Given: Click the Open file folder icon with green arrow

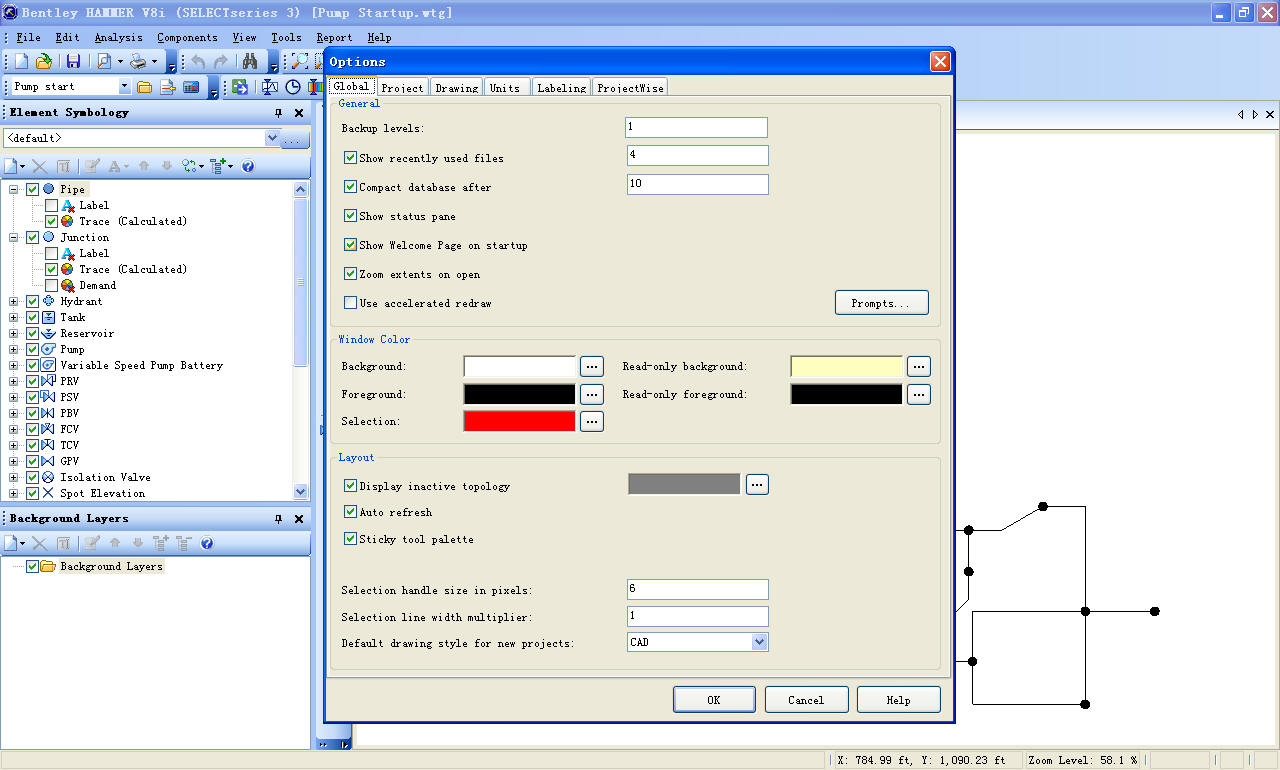Looking at the screenshot, I should click(x=44, y=62).
